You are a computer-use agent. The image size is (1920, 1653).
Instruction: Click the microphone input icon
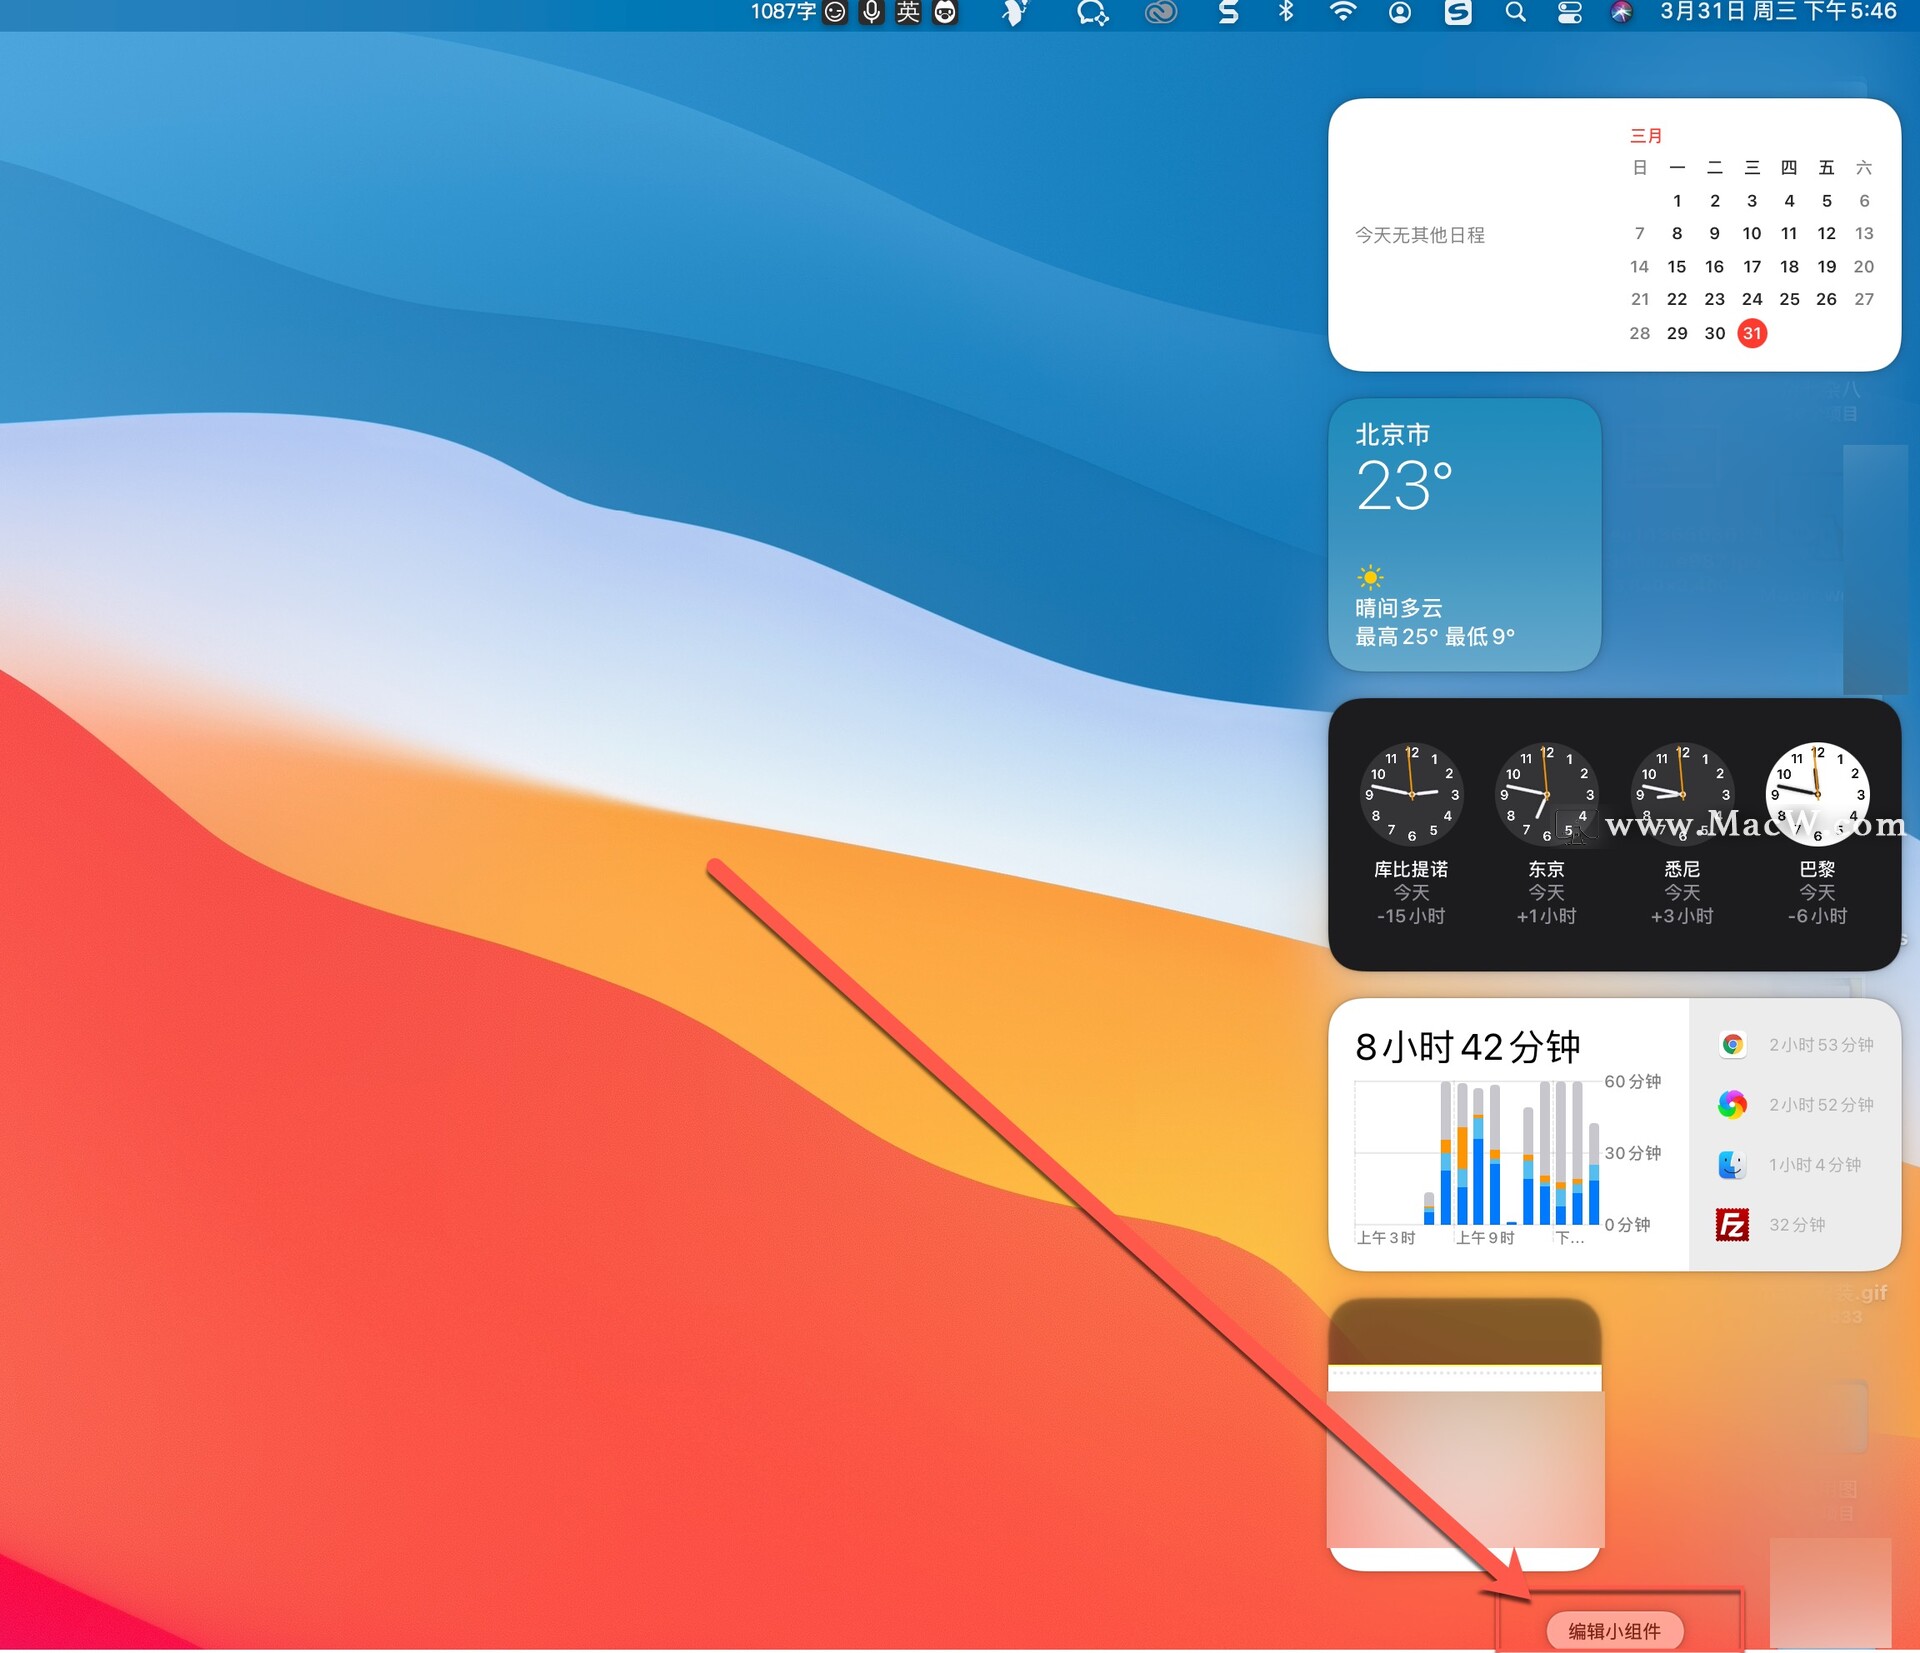872,12
